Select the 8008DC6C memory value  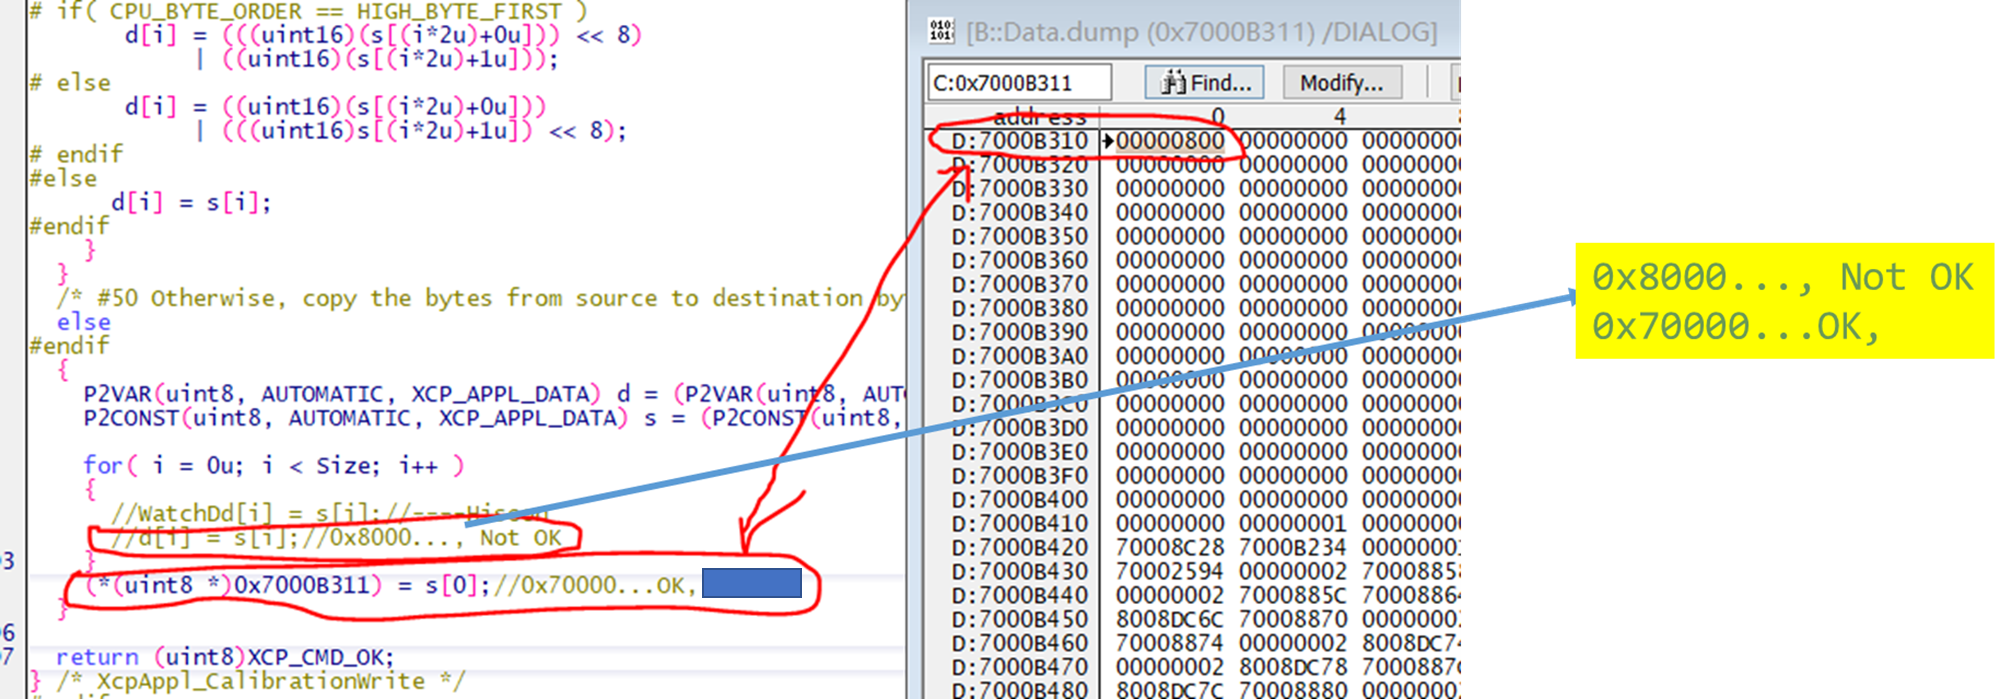coord(1169,620)
